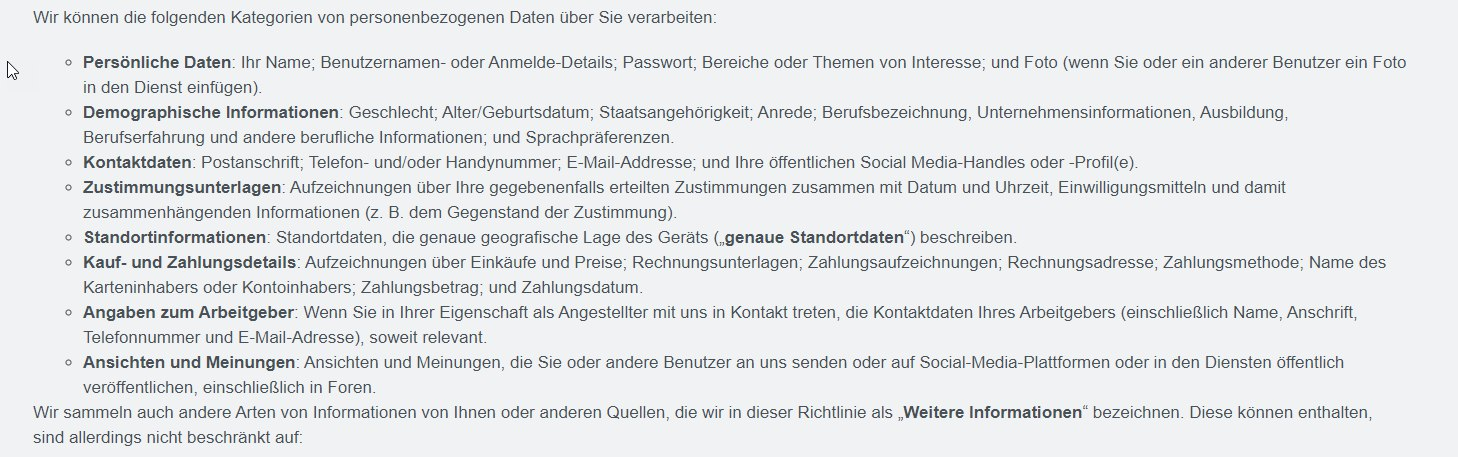Click the bullet before Standortinformationen
This screenshot has height=457, width=1458.
tap(68, 238)
